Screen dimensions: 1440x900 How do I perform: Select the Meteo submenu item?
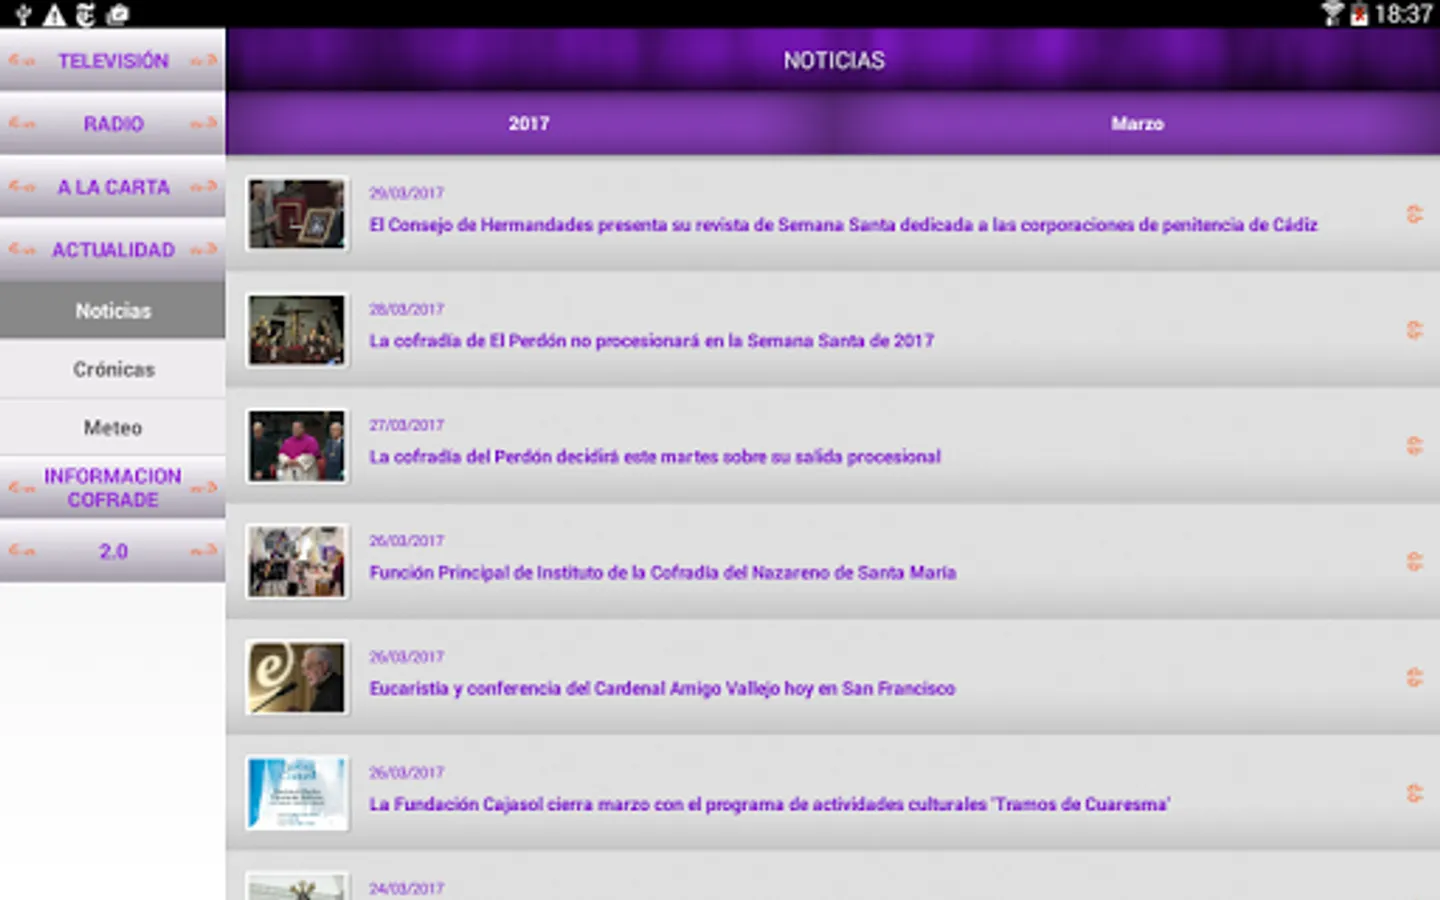(x=112, y=427)
